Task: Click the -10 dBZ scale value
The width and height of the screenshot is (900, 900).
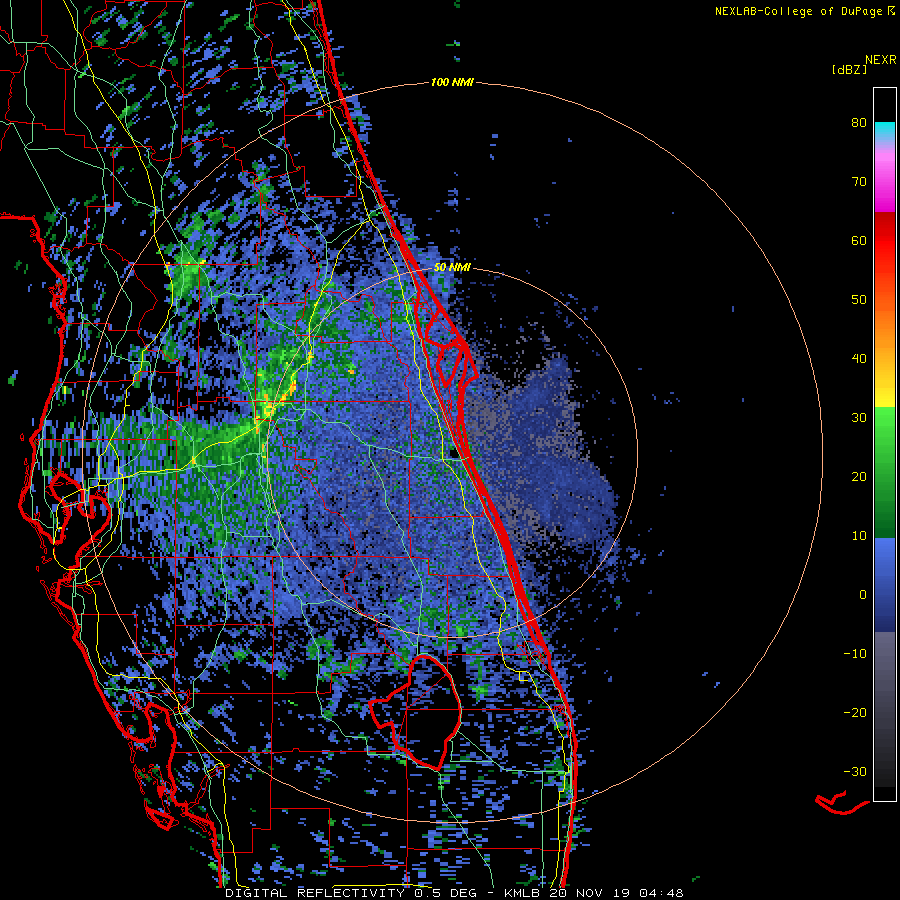Action: [x=855, y=654]
